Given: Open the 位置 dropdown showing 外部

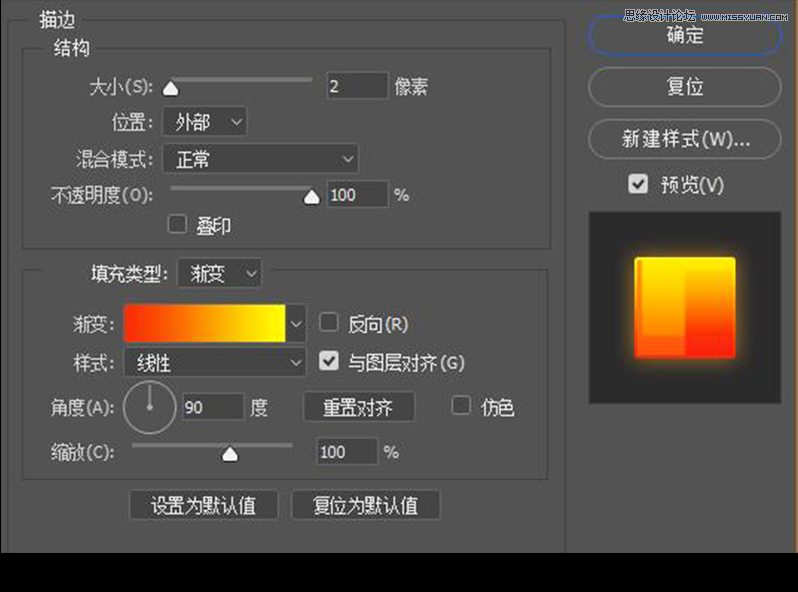Looking at the screenshot, I should click(205, 122).
